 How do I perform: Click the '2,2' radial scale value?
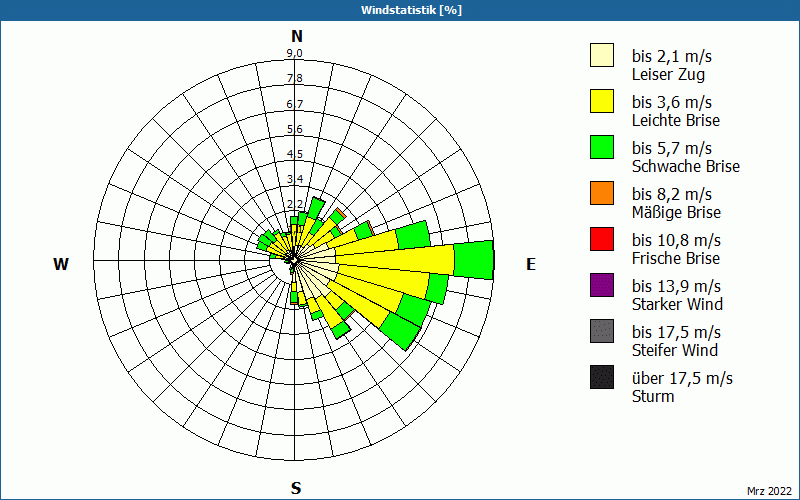tap(294, 204)
